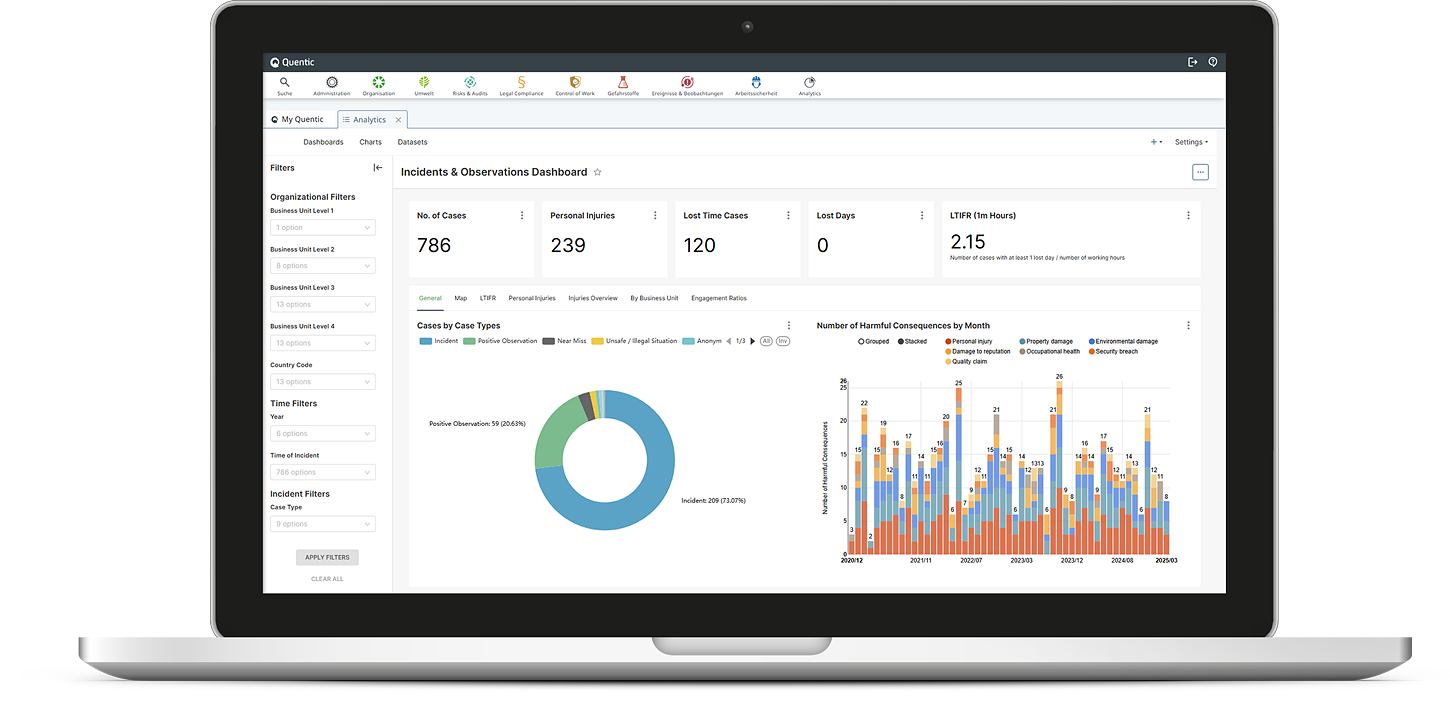This screenshot has height=710, width=1450.
Task: Select the Grouped chart mode
Action: [862, 342]
